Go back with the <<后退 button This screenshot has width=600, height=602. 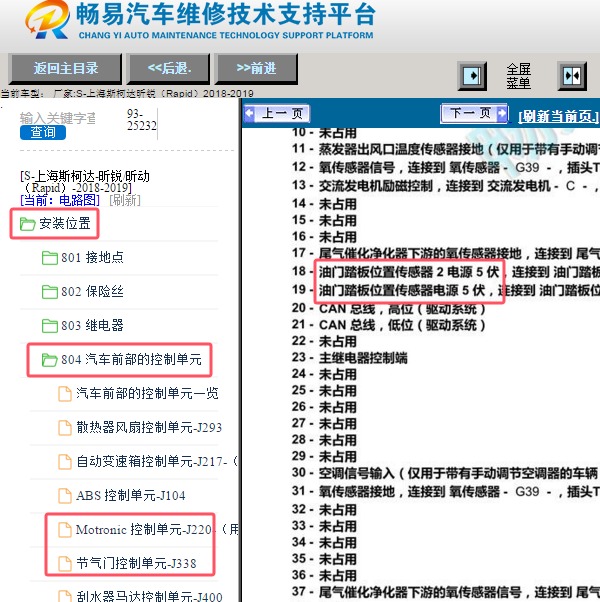169,69
